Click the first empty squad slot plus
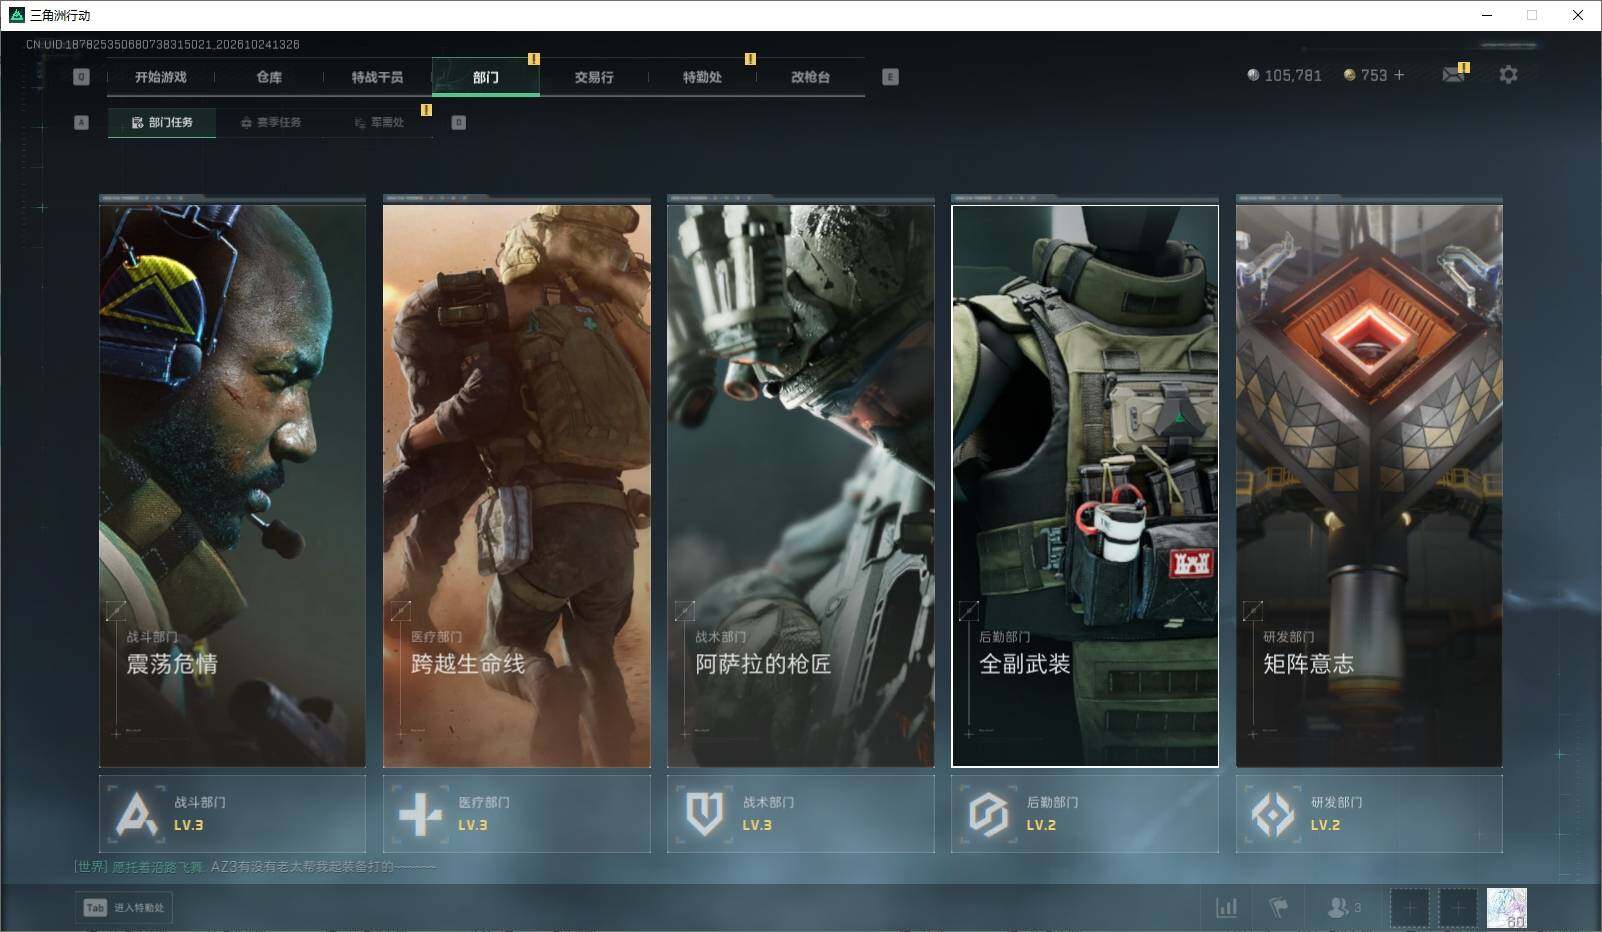1602x932 pixels. point(1409,908)
